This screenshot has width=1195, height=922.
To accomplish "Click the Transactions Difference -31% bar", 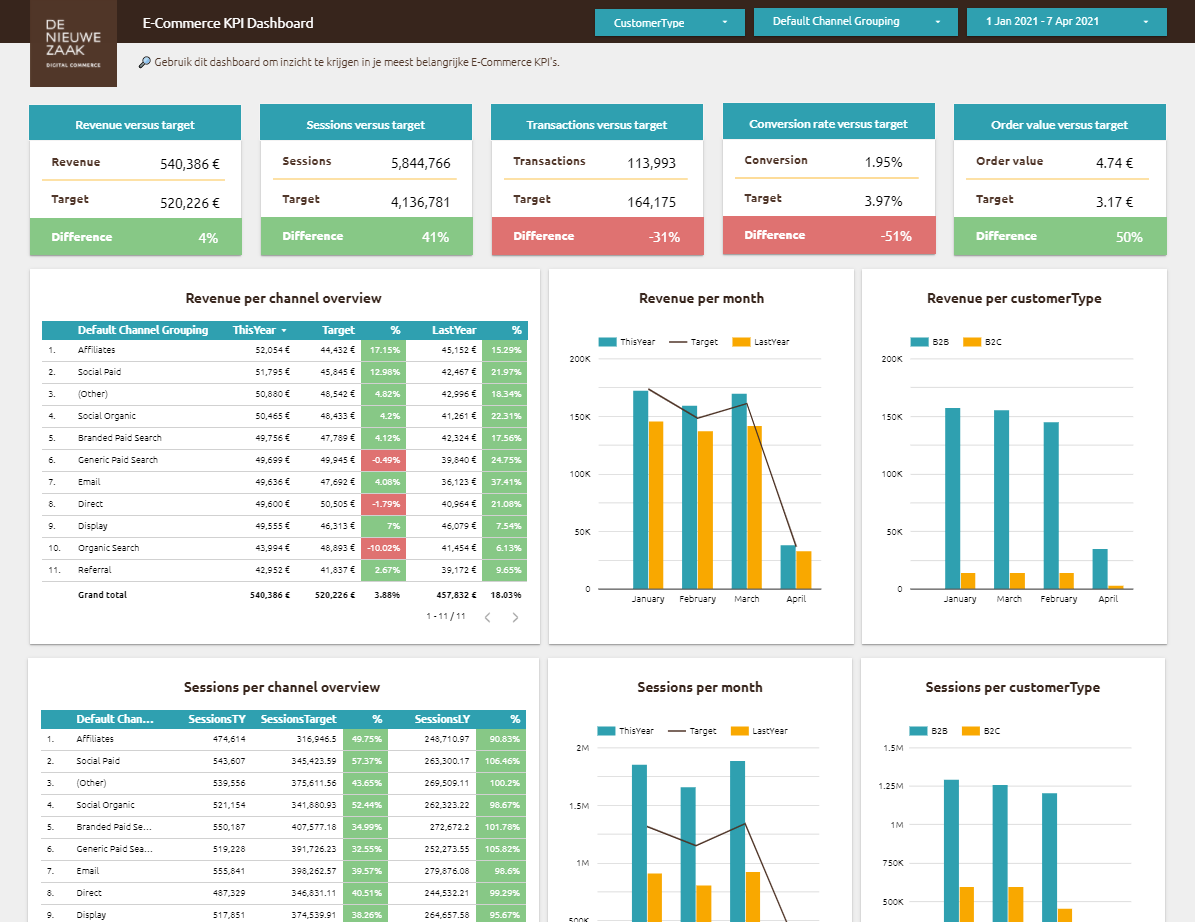I will click(598, 236).
